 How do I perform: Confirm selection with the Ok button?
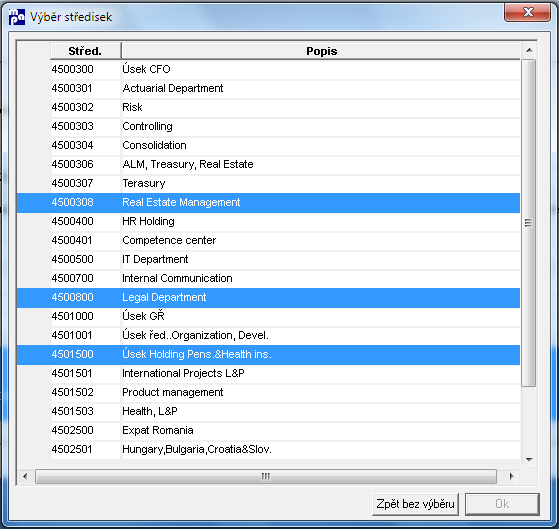(502, 504)
